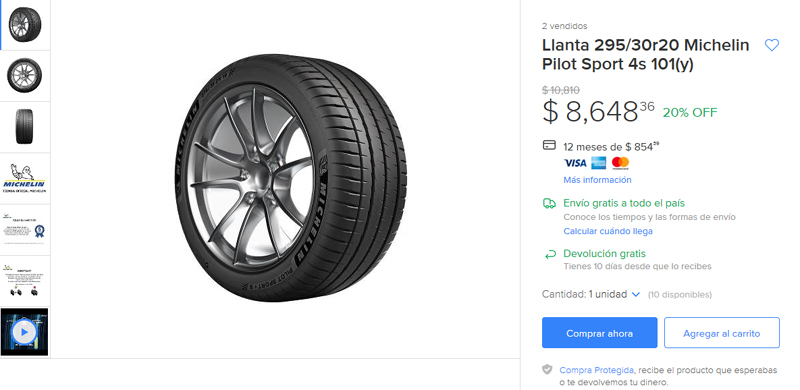The image size is (800, 390).
Task: Click the free return arrow icon
Action: click(x=549, y=254)
